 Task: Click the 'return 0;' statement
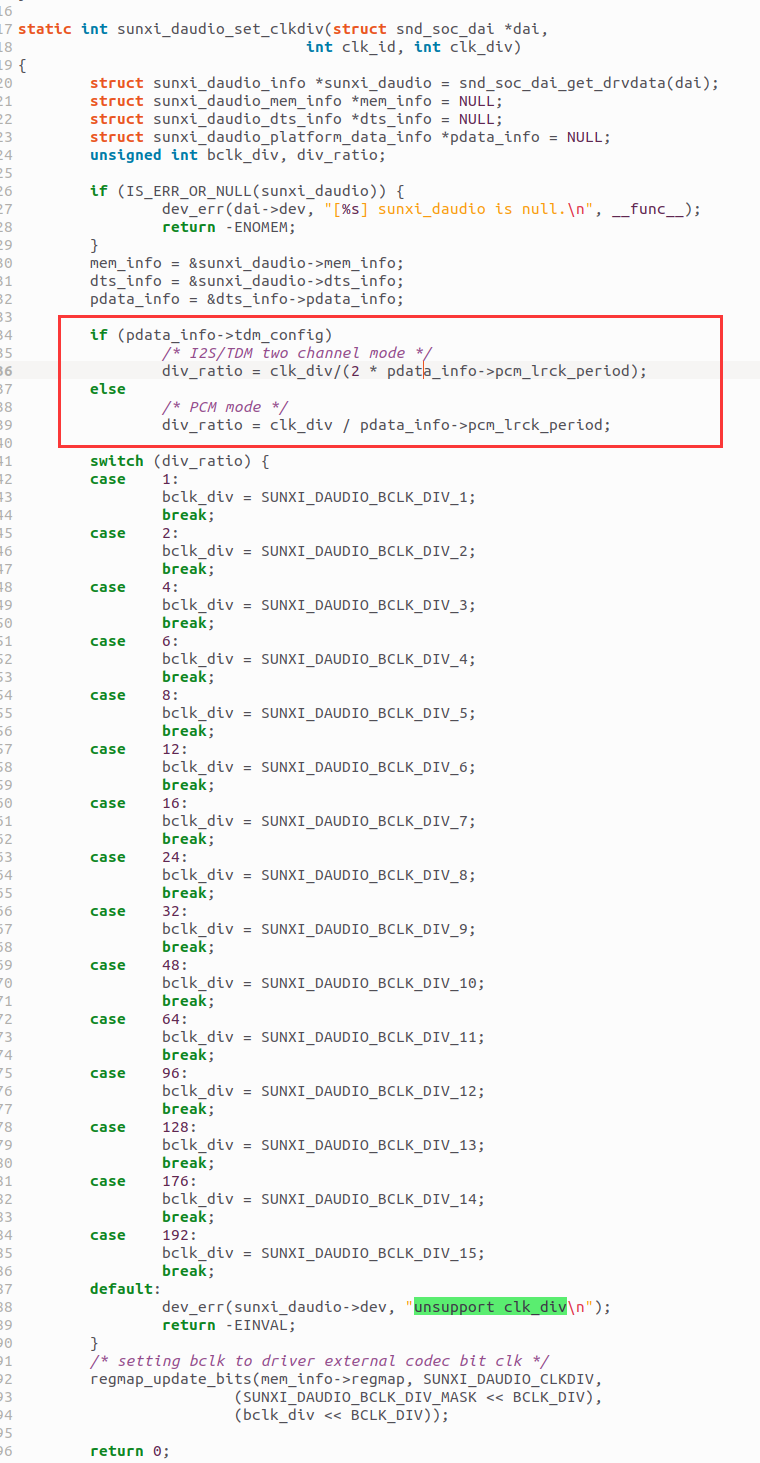coord(129,1451)
